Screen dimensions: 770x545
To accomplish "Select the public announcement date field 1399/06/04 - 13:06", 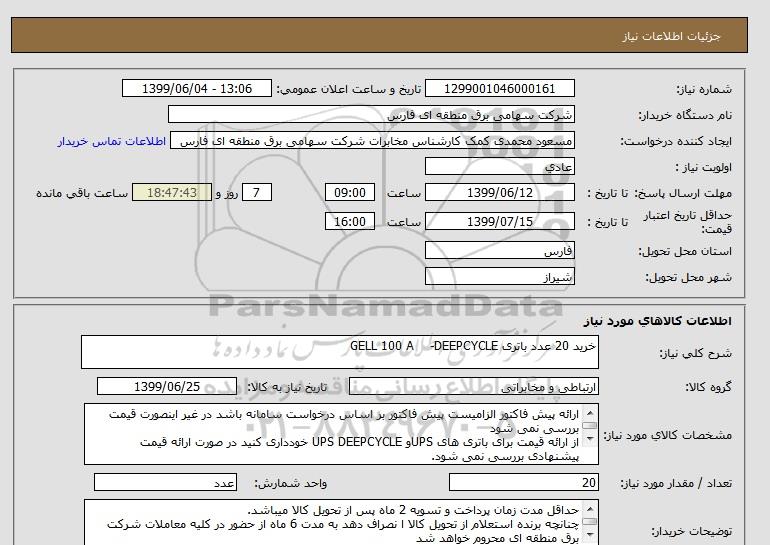I will [196, 89].
